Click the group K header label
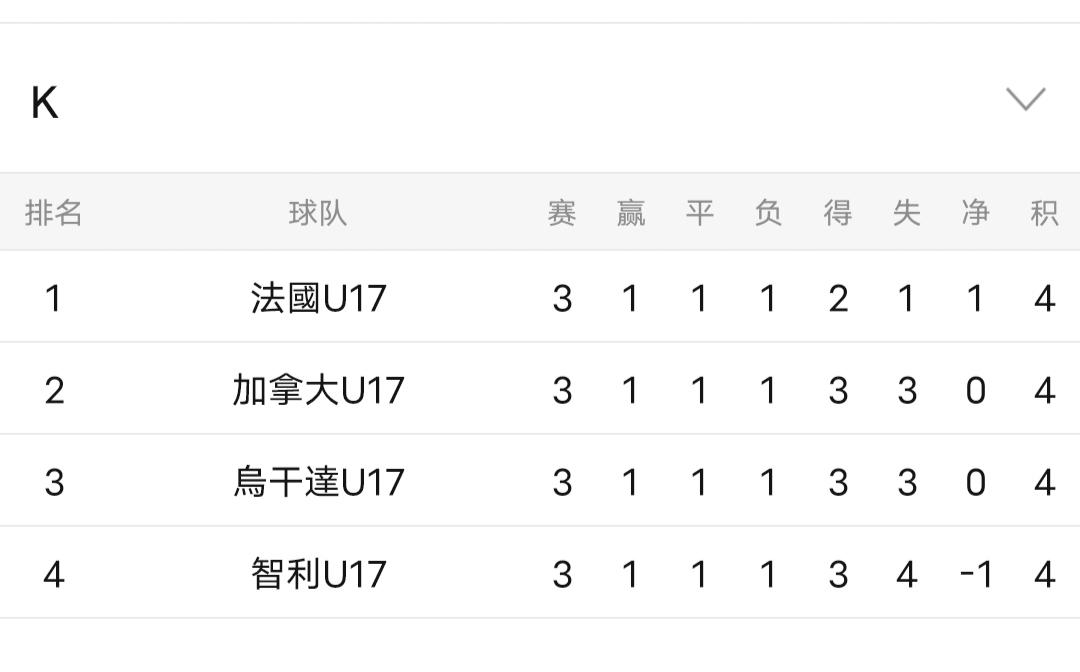The image size is (1080, 672). click(45, 103)
